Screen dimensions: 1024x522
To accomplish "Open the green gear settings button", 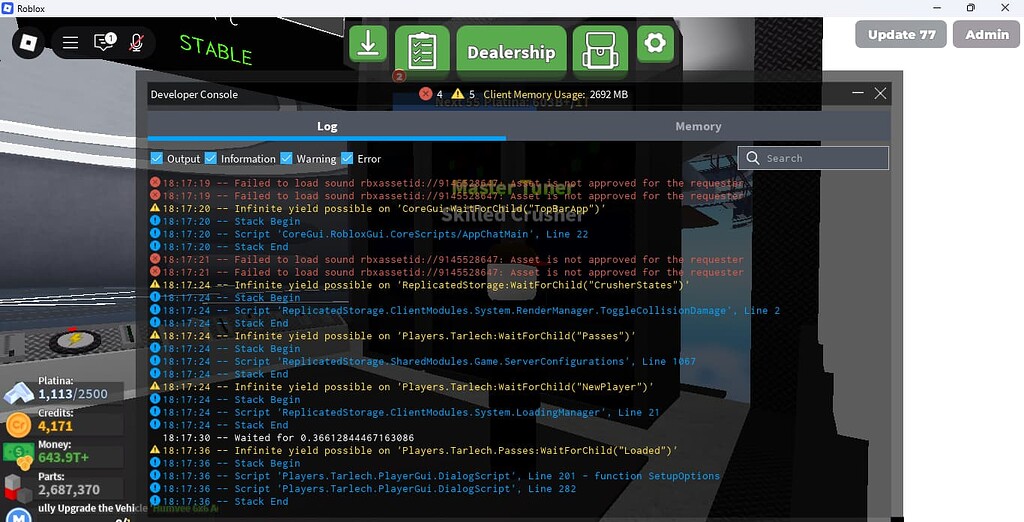I will pos(655,44).
